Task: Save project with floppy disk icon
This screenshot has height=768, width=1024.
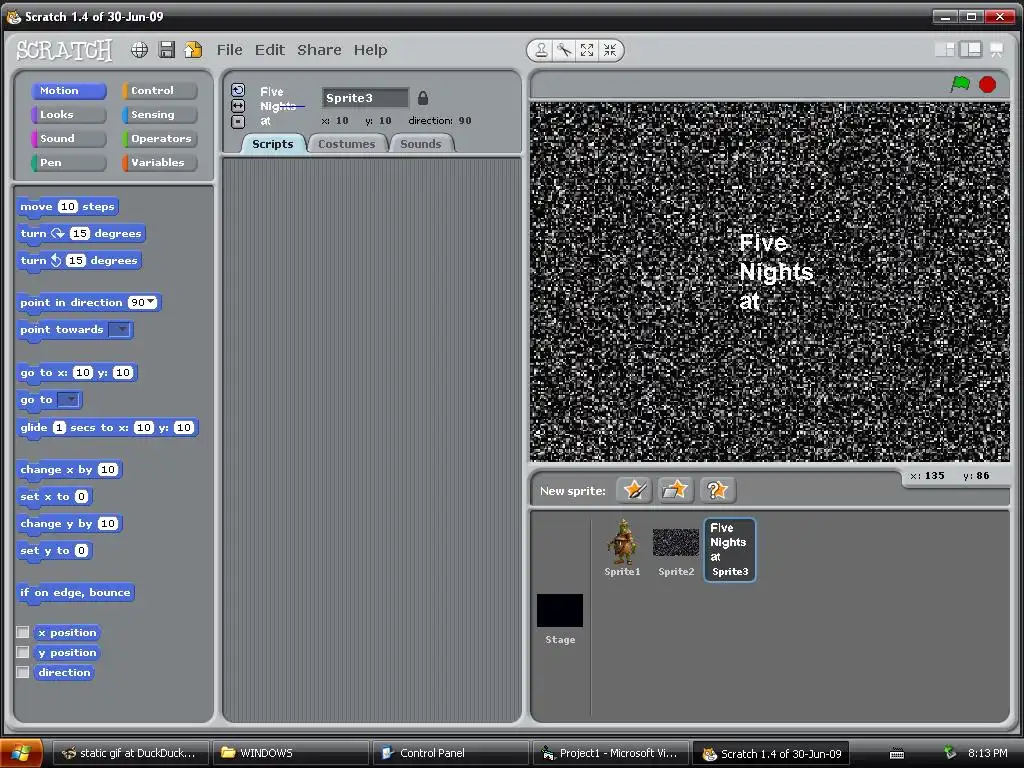Action: point(167,50)
